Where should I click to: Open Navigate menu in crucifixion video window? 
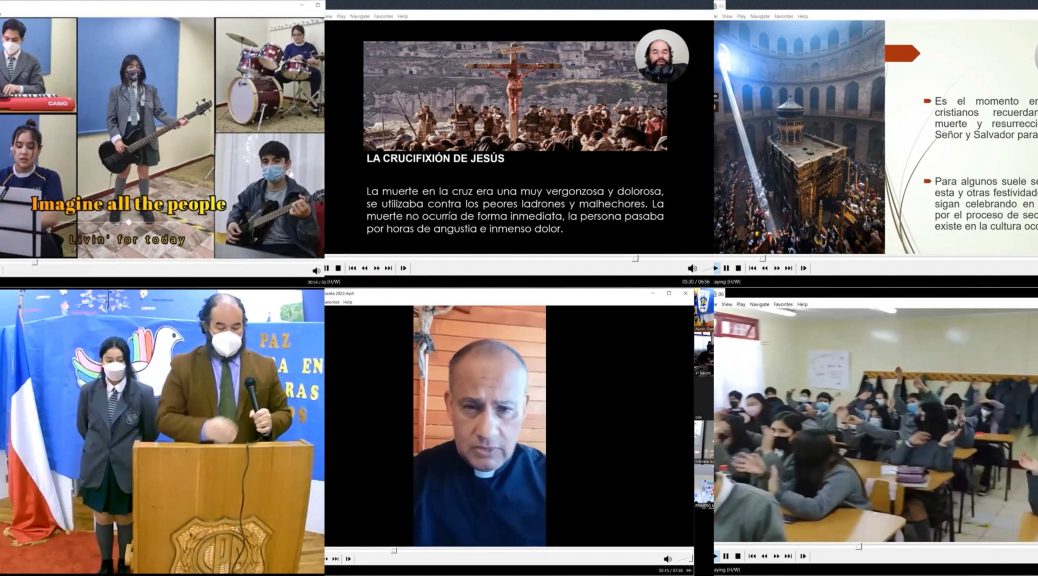(x=360, y=16)
